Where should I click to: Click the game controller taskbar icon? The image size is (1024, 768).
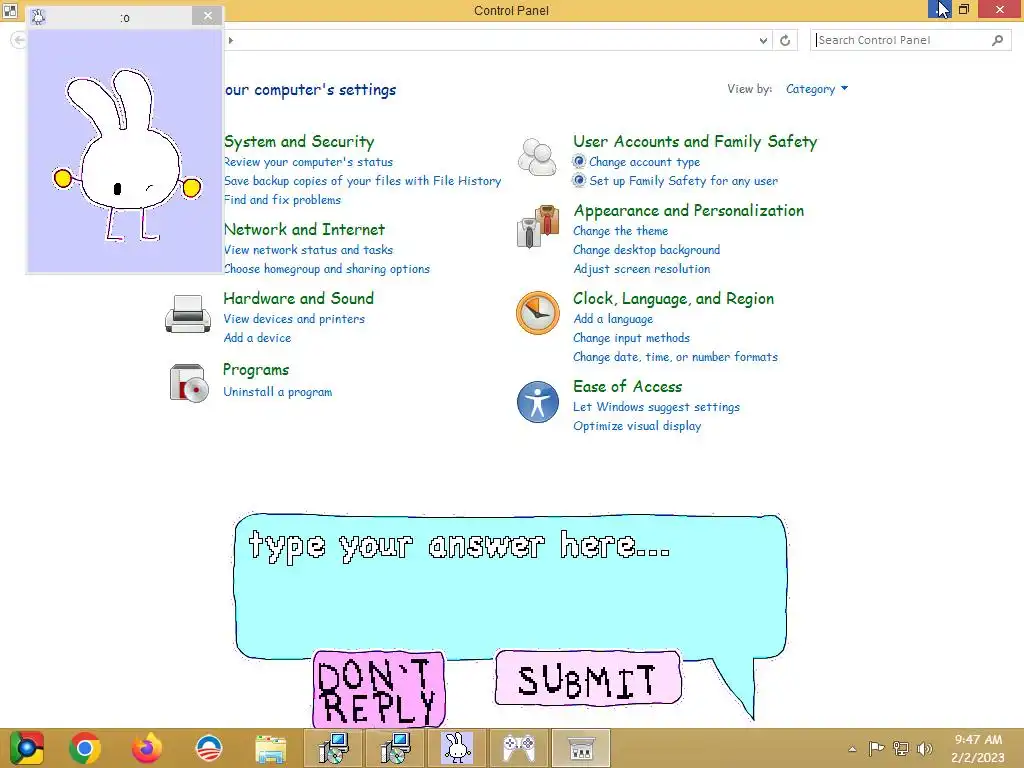coord(519,748)
